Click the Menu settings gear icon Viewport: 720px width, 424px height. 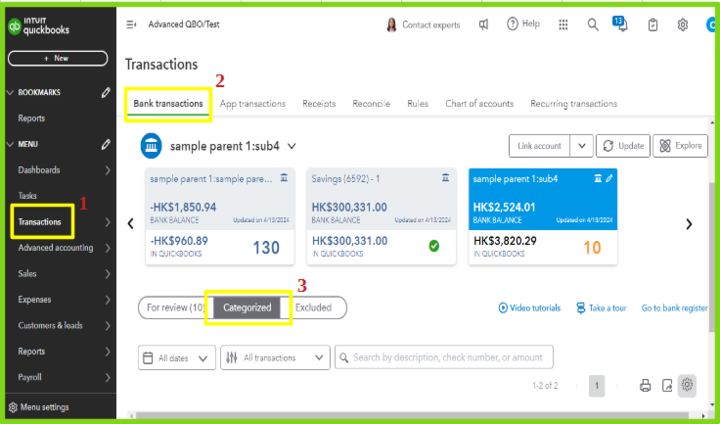[x=13, y=407]
